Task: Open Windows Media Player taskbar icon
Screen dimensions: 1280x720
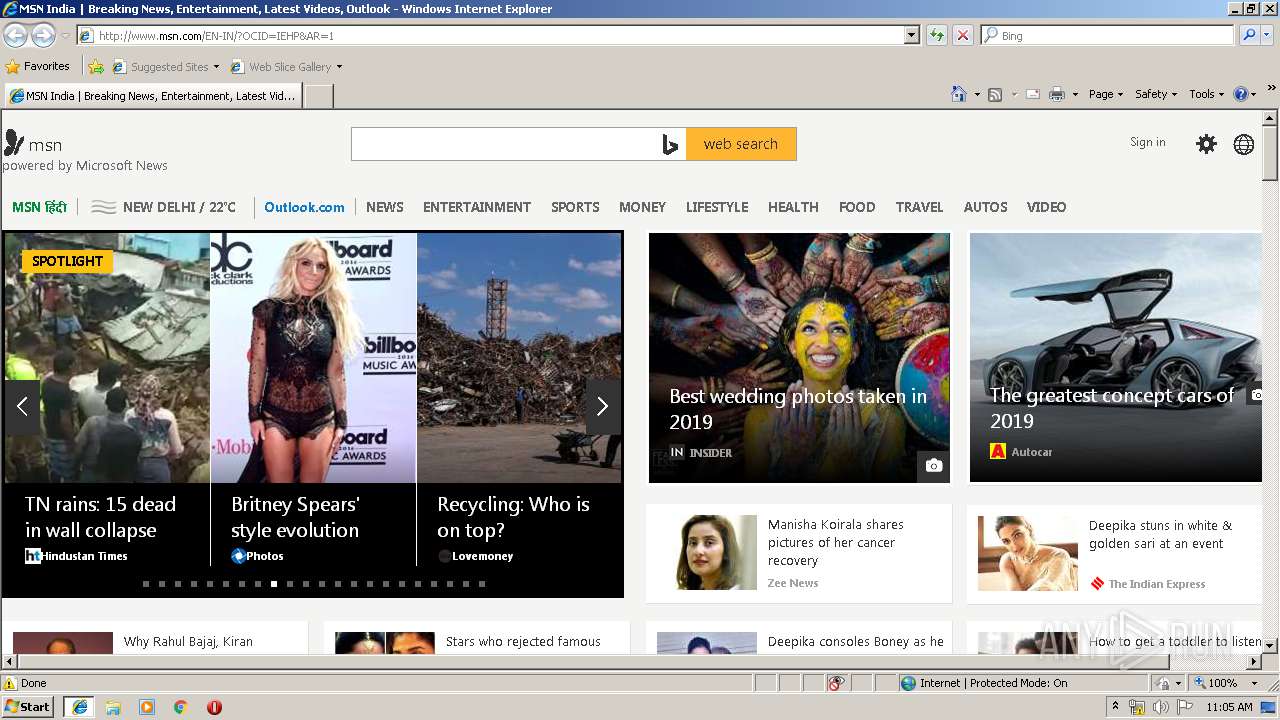Action: coord(147,707)
